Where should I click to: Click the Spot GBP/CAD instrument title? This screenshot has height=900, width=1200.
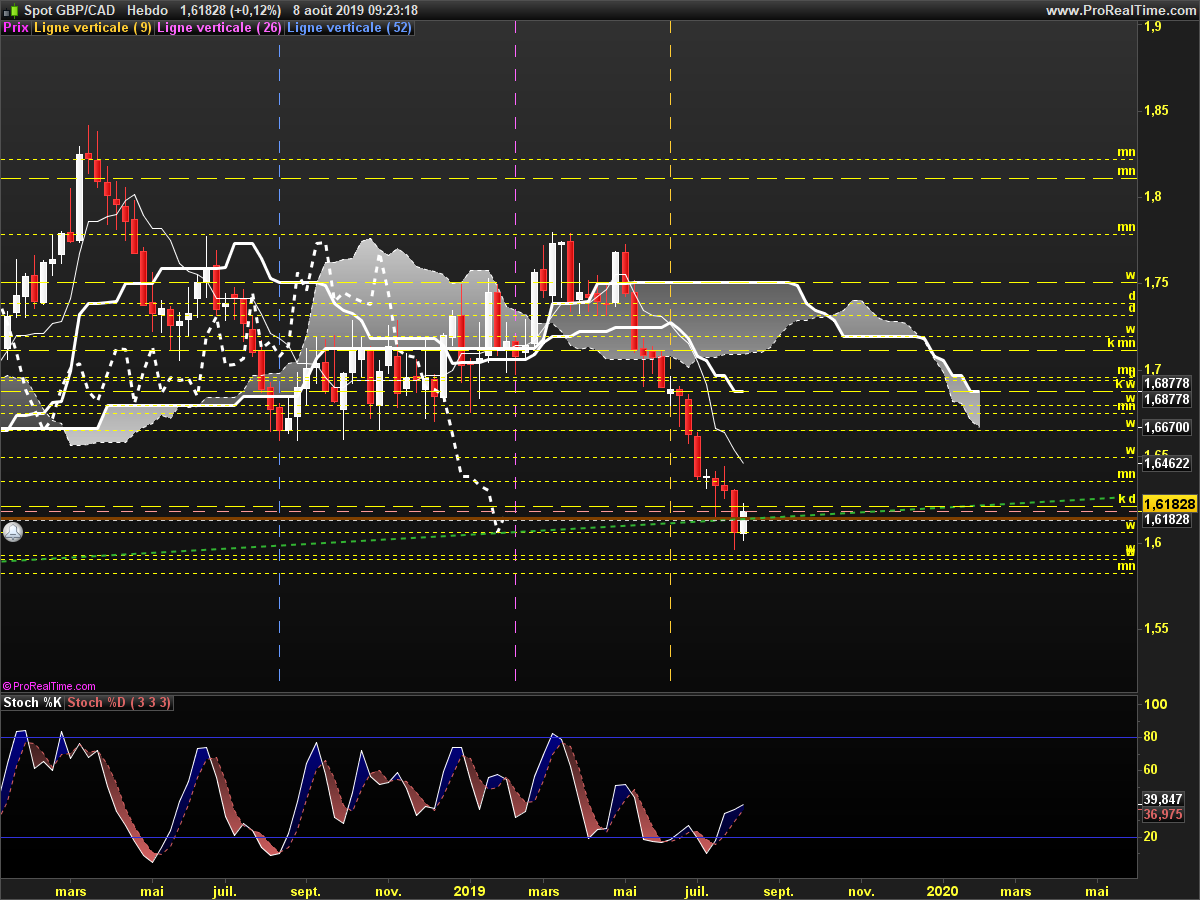[x=68, y=10]
